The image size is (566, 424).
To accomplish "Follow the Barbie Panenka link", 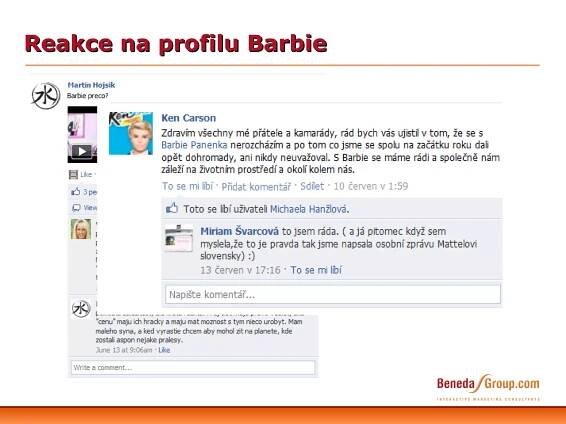I will click(194, 145).
